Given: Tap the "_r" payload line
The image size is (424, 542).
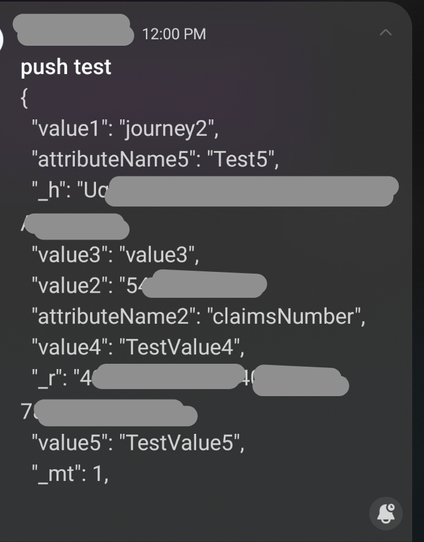Looking at the screenshot, I should pos(190,379).
